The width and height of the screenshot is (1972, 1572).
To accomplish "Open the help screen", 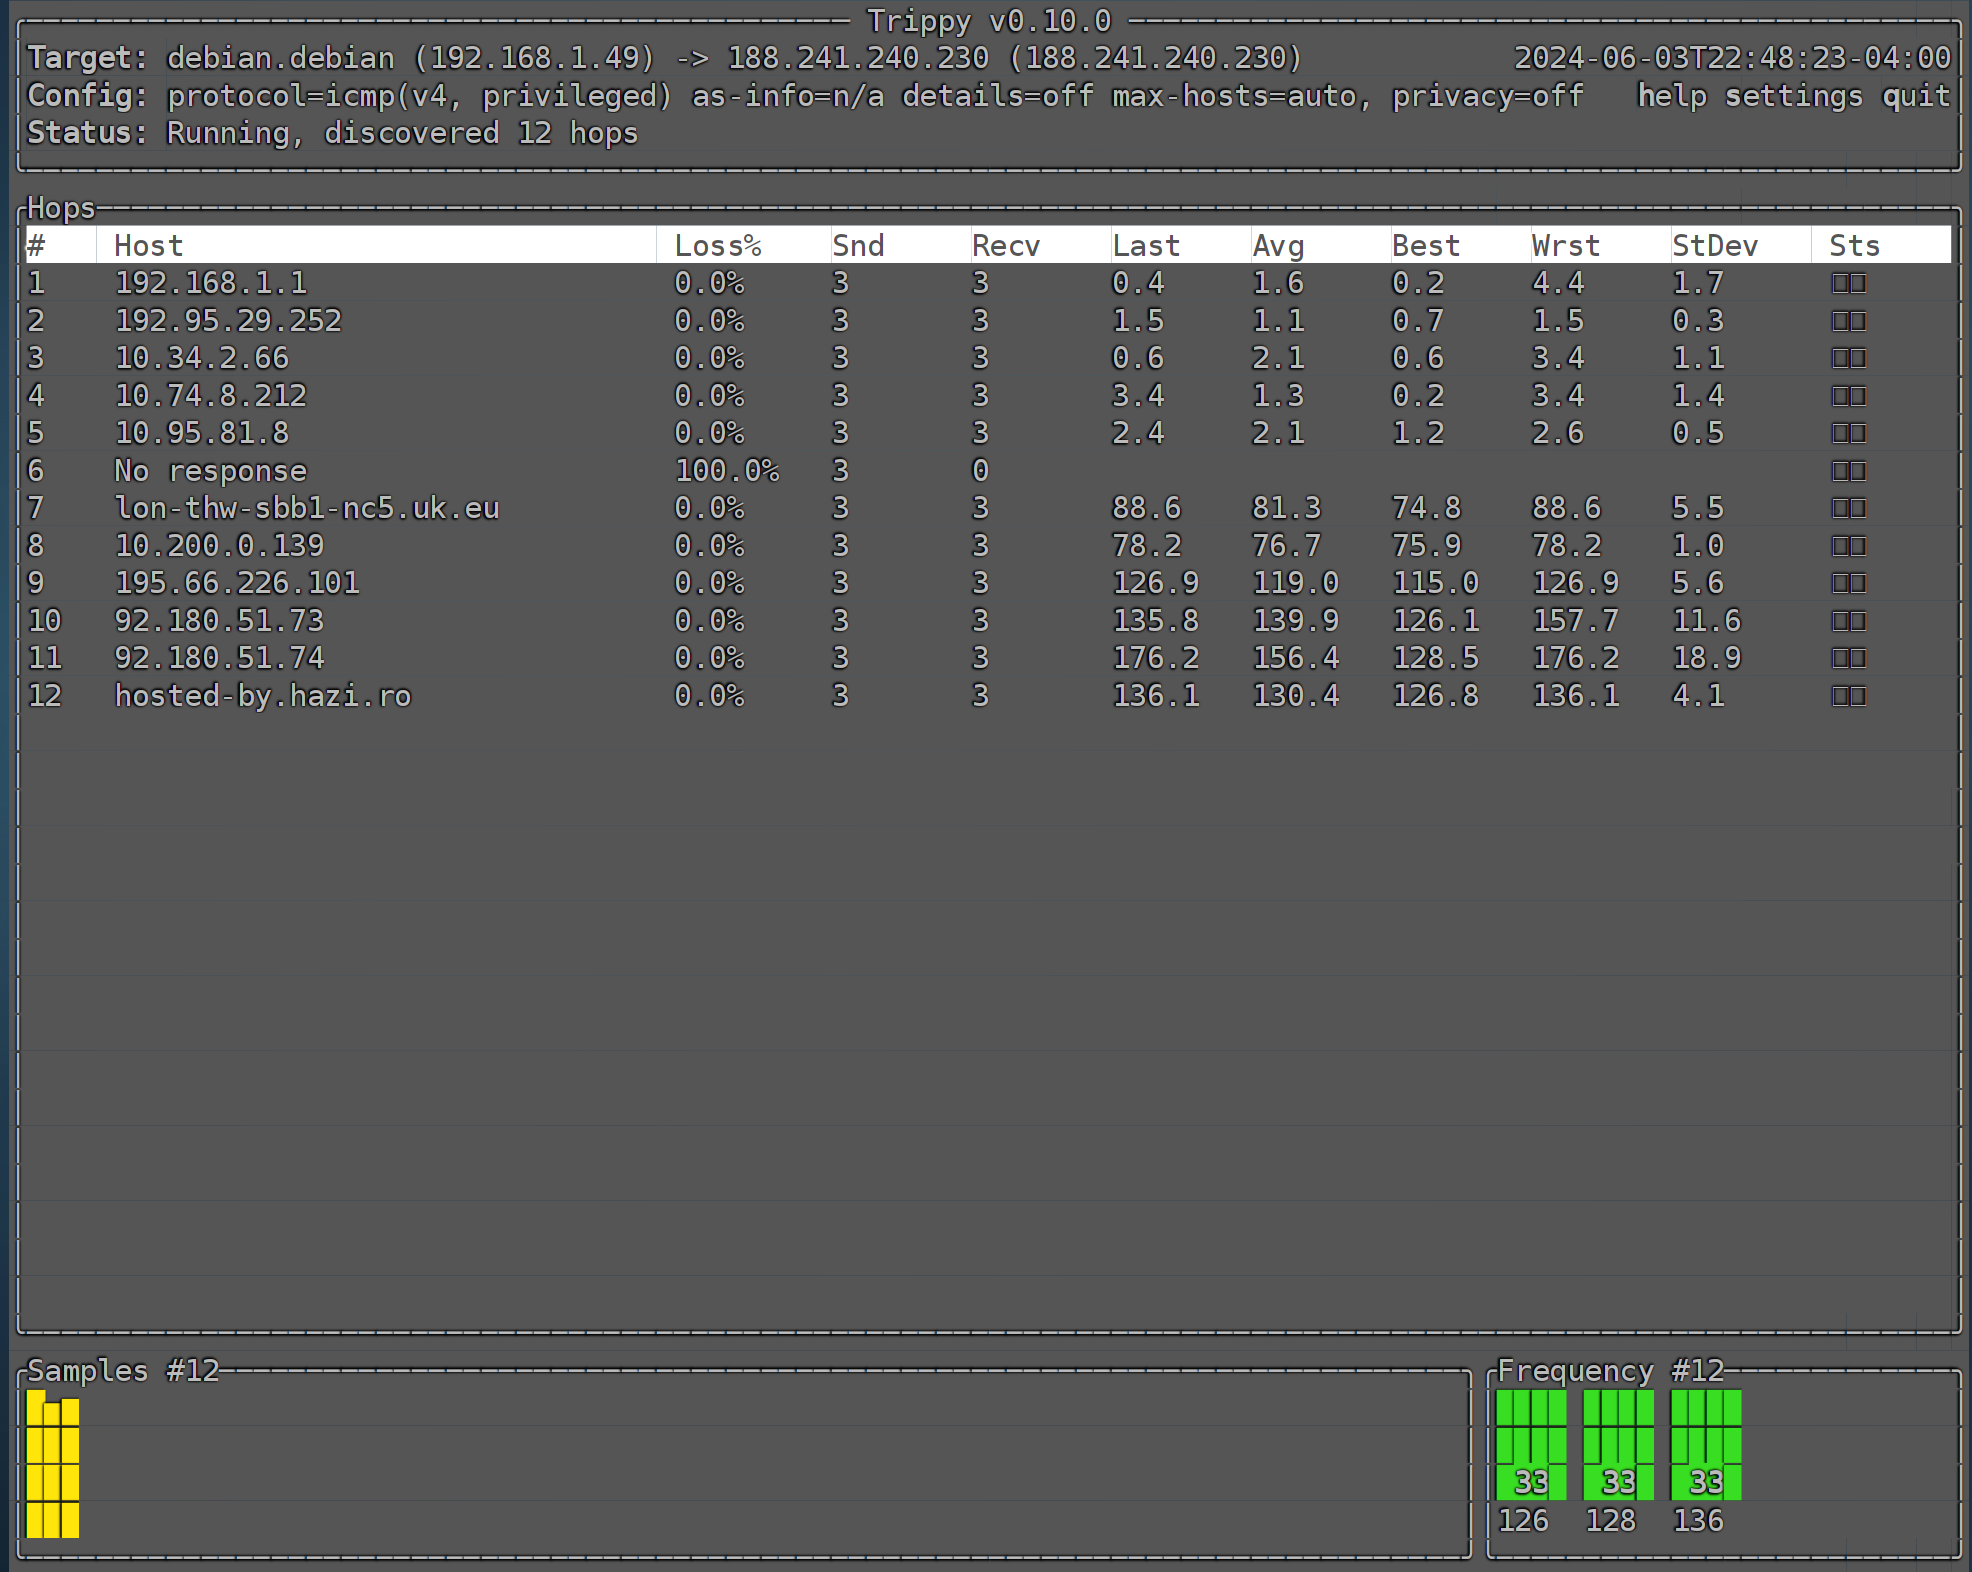I will [x=1671, y=96].
